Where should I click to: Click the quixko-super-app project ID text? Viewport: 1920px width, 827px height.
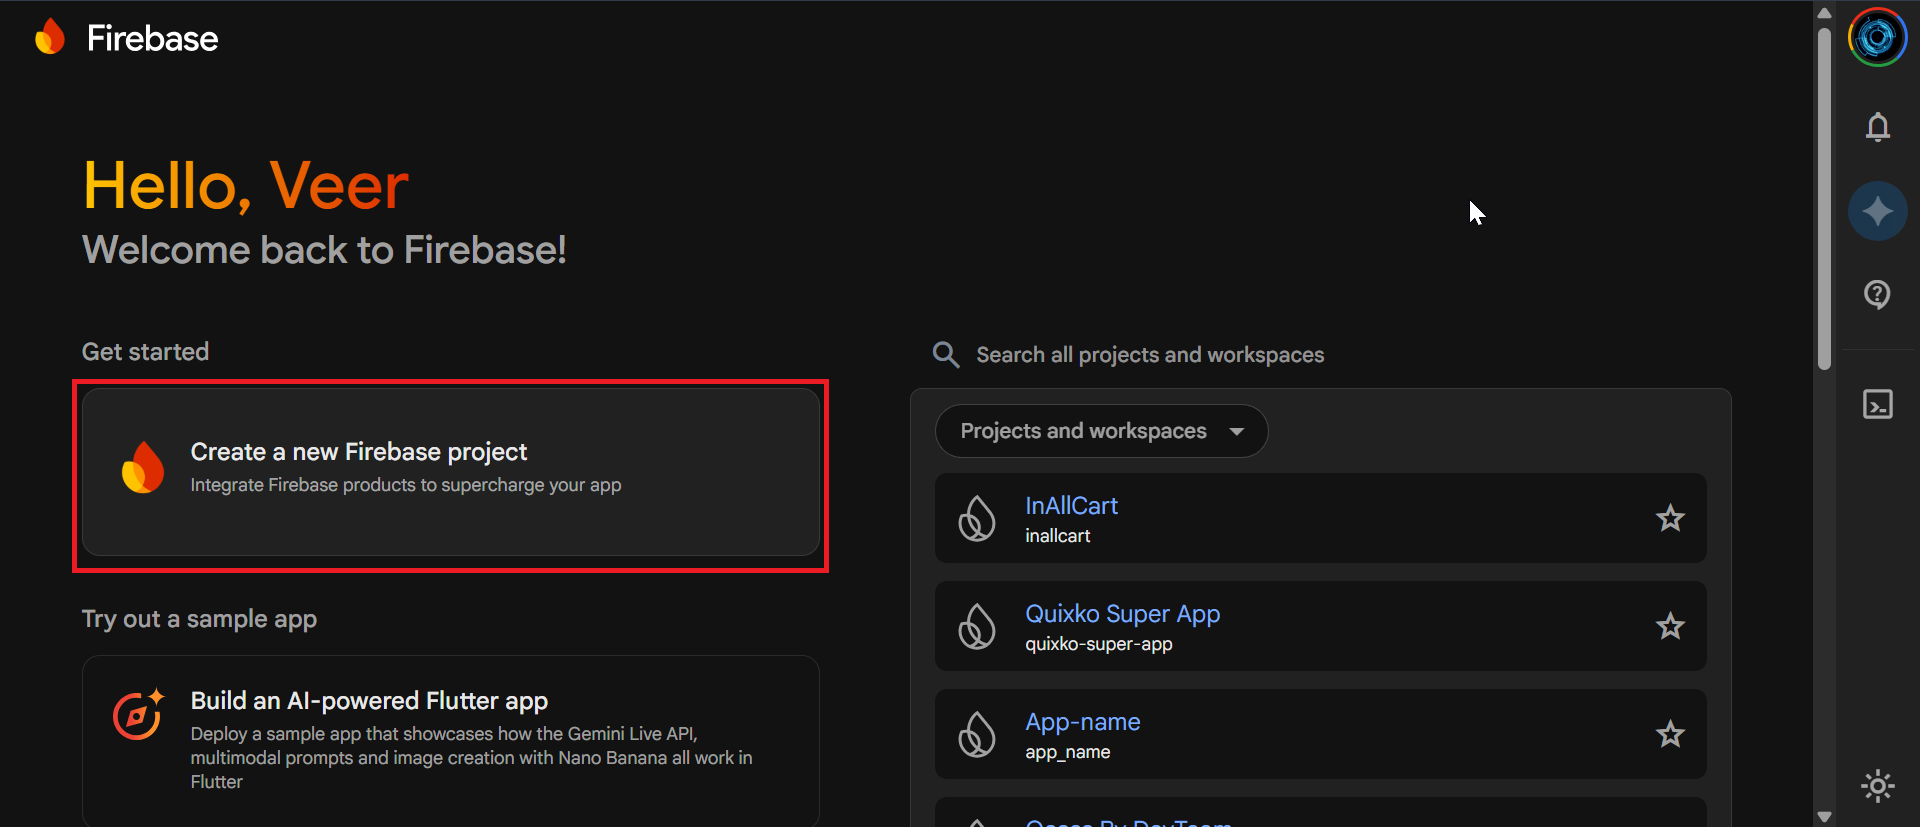1098,644
